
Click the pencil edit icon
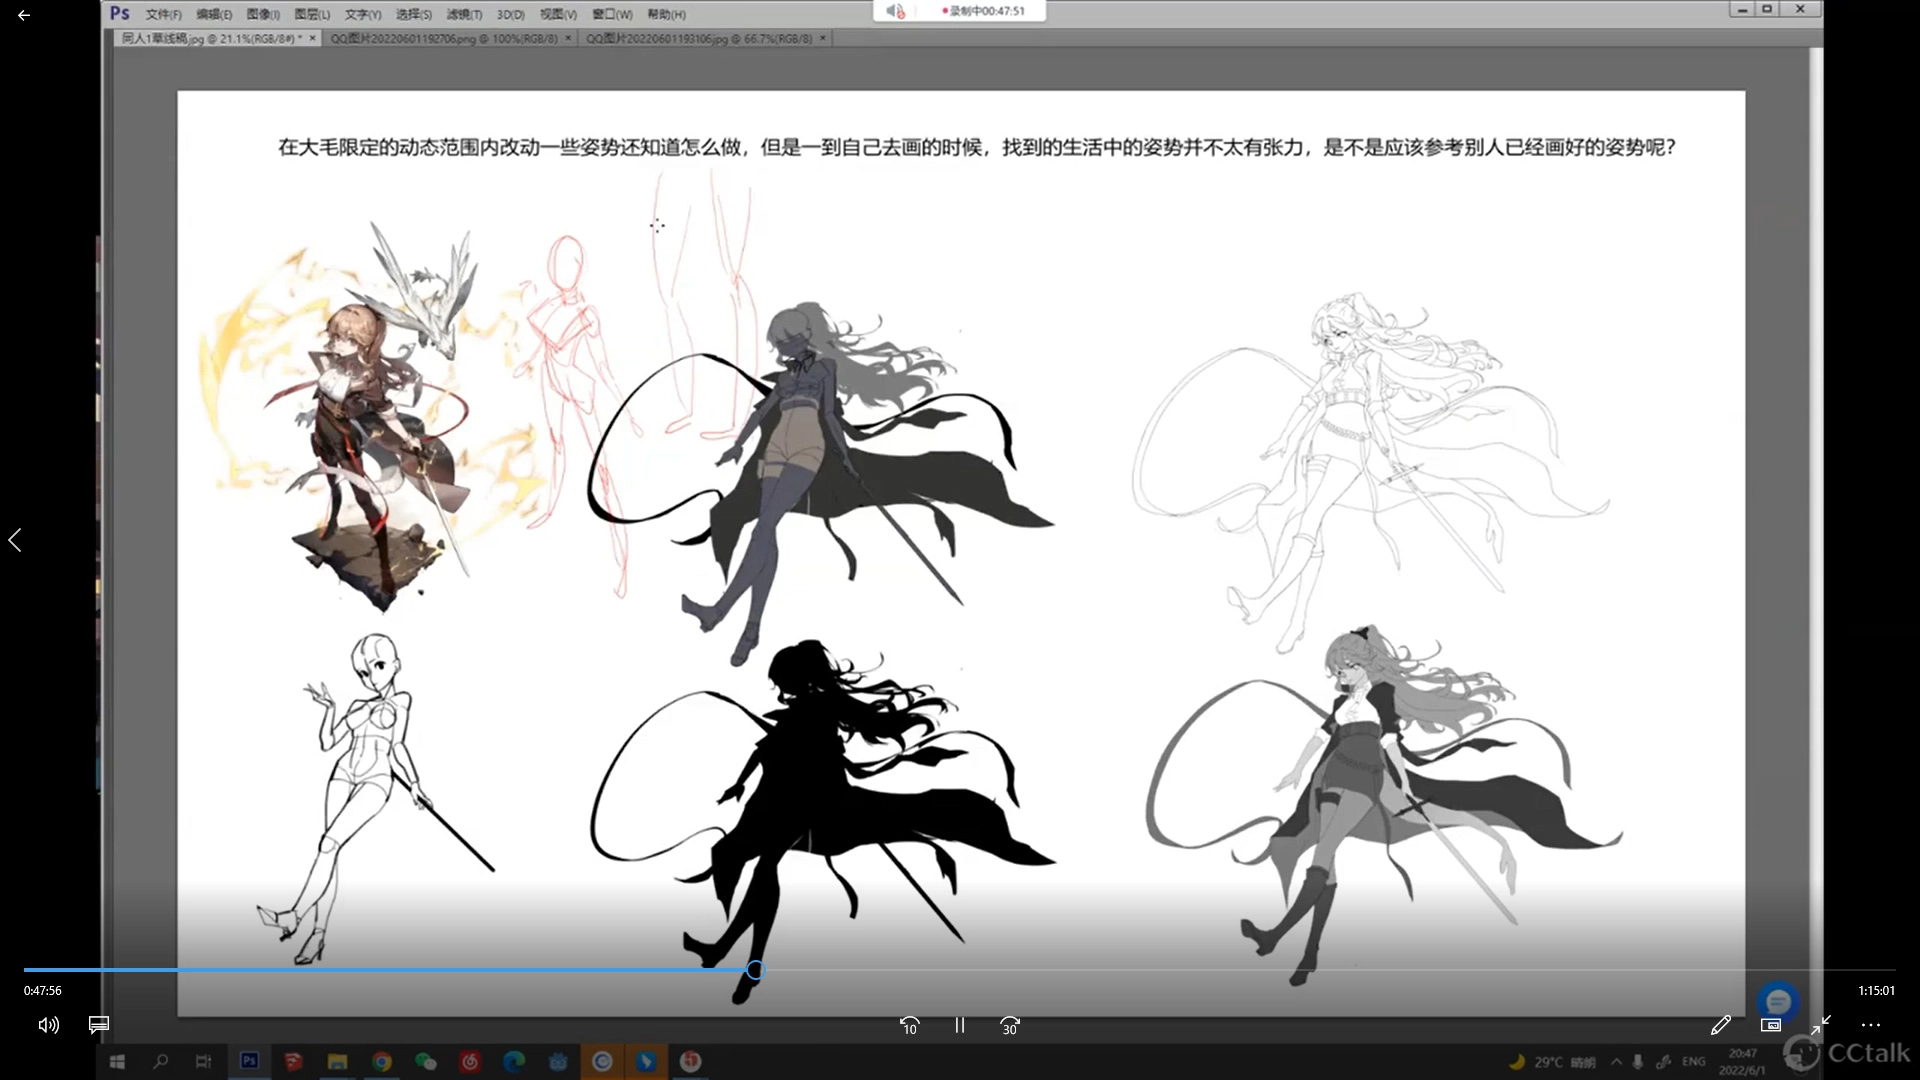(1720, 1025)
